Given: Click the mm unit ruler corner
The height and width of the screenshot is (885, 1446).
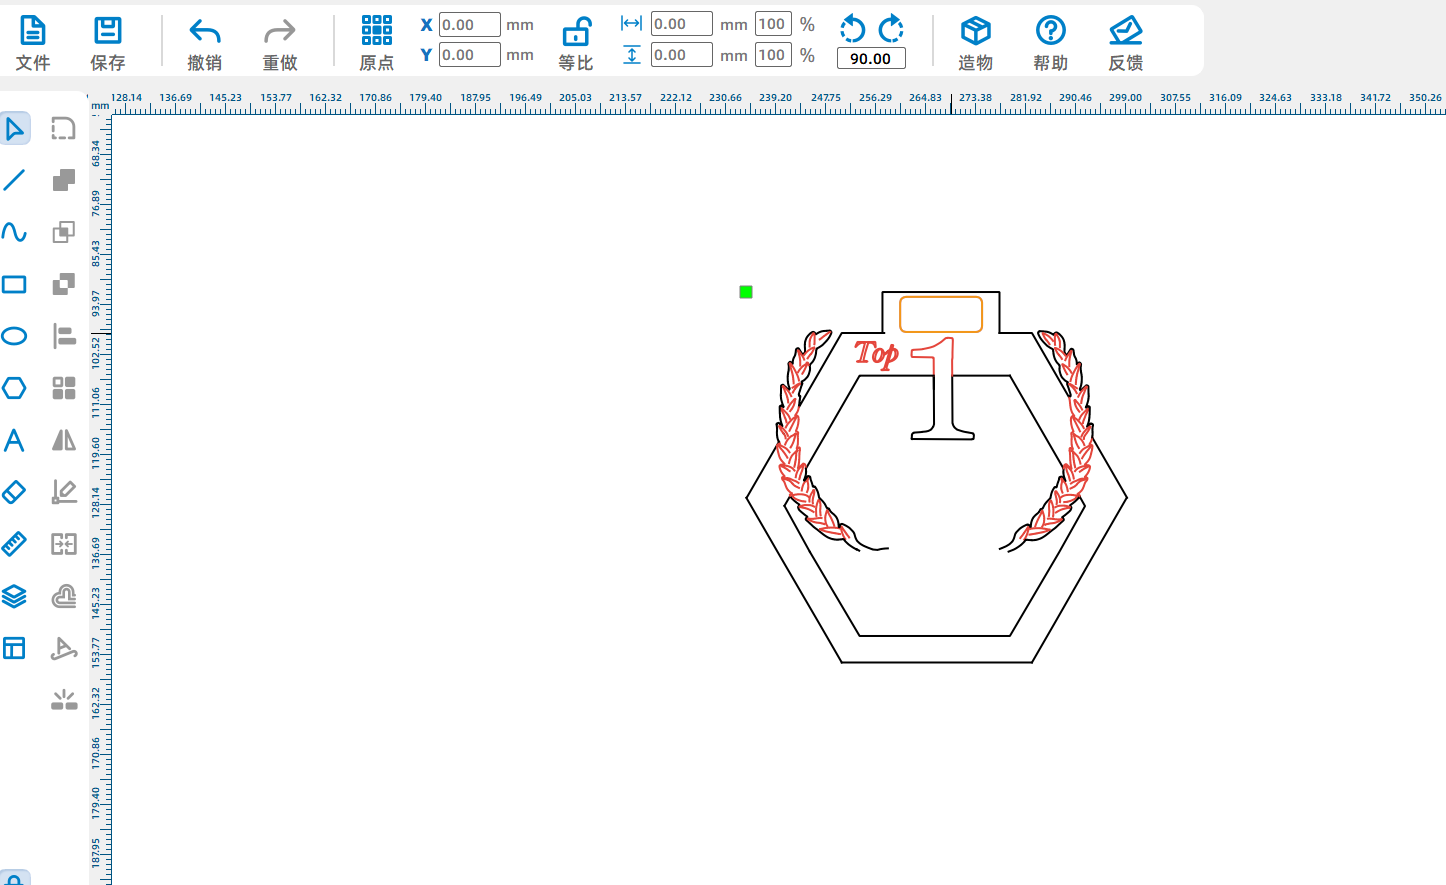Looking at the screenshot, I should (x=100, y=105).
